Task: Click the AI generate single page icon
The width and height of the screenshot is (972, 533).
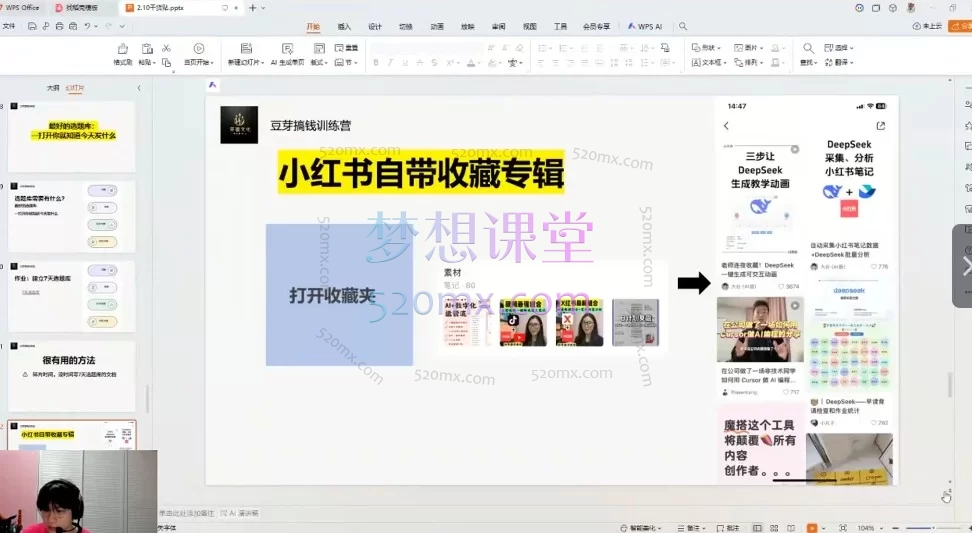Action: point(287,48)
